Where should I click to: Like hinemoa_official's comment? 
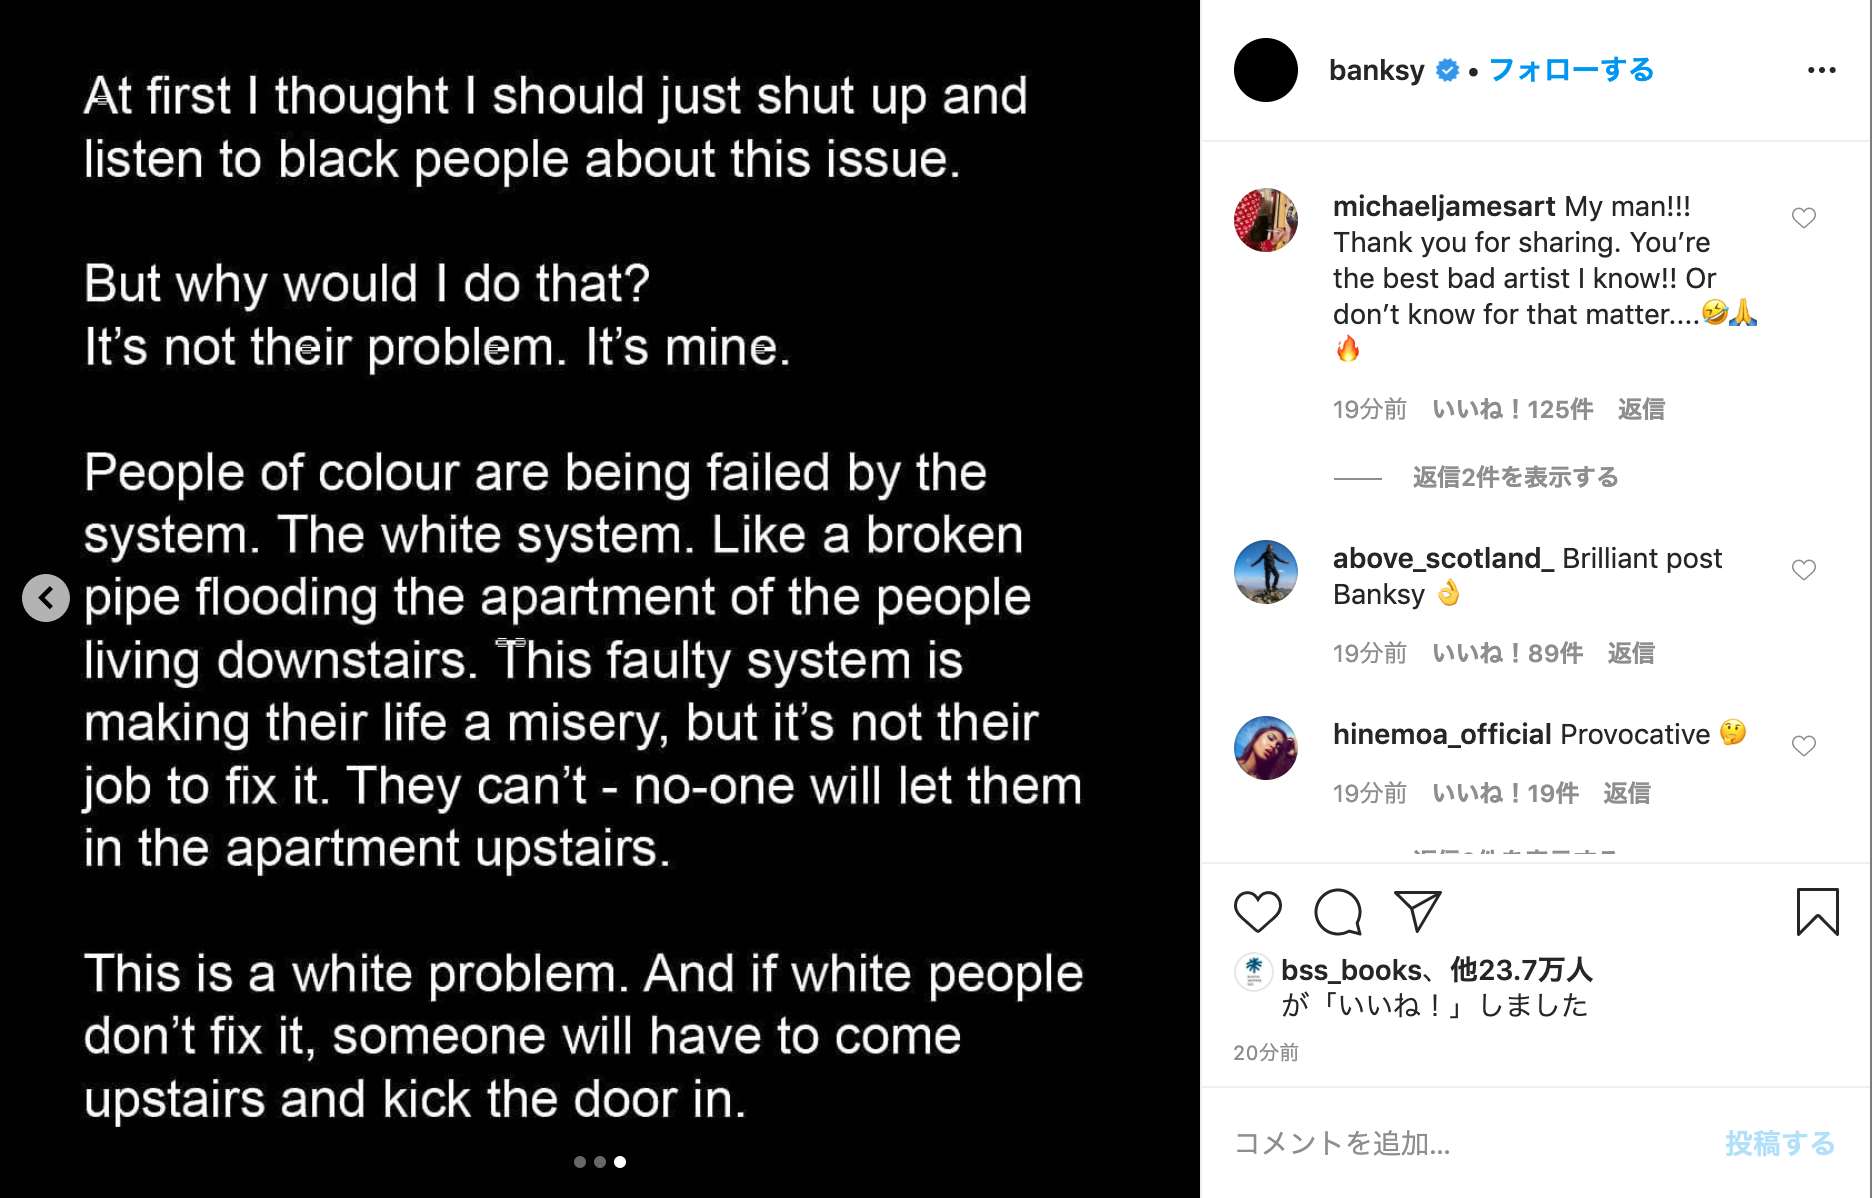[x=1803, y=746]
